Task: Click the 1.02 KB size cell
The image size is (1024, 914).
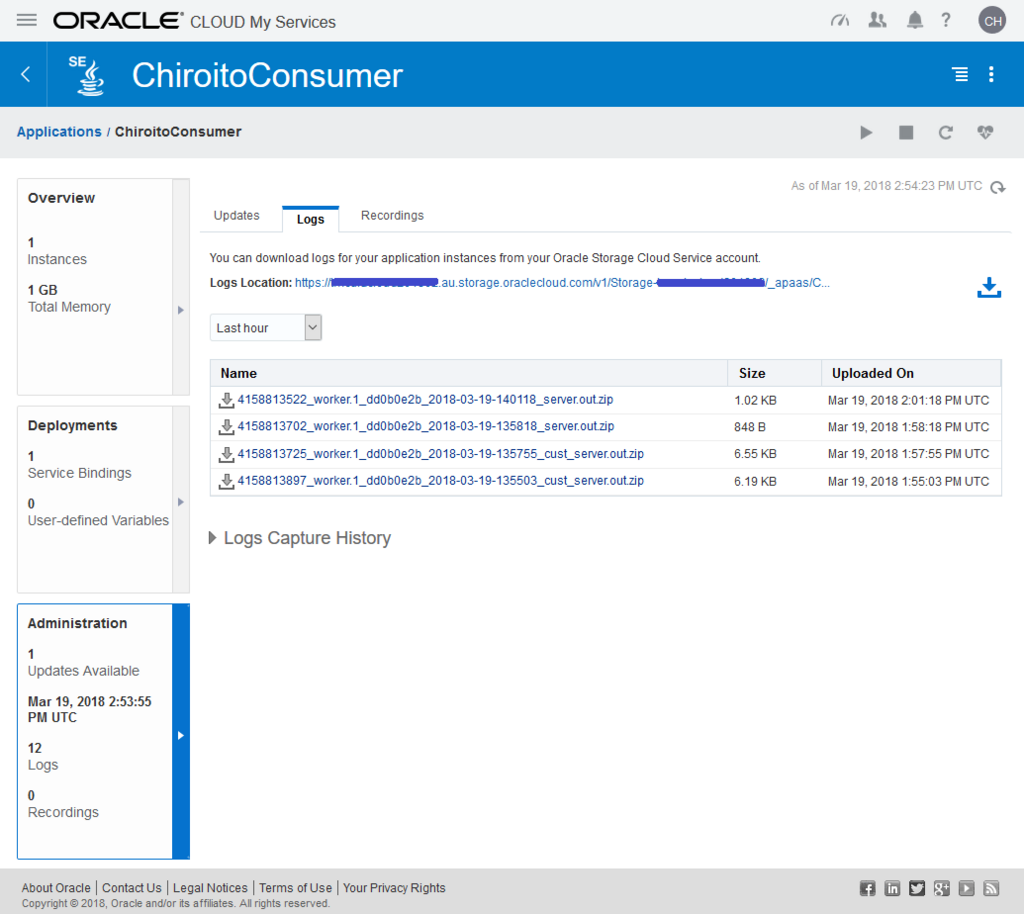Action: (755, 400)
